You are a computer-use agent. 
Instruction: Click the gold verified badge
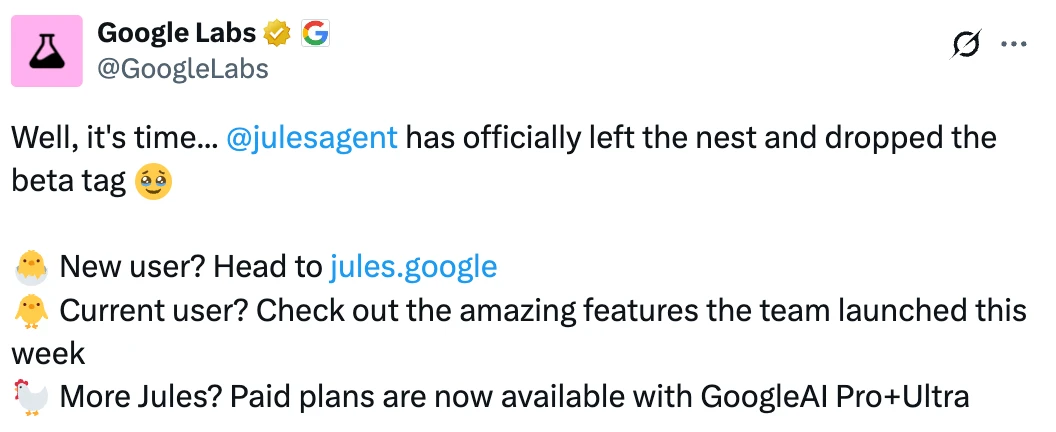point(277,35)
